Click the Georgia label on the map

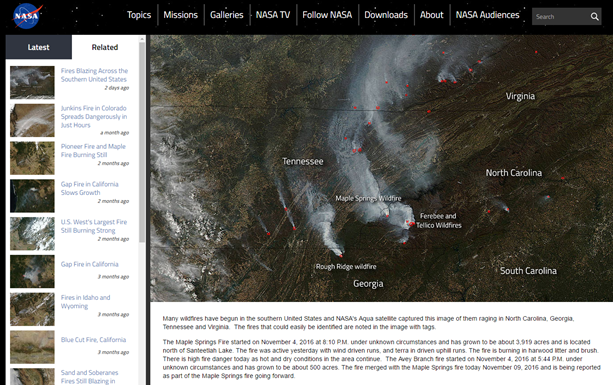(x=368, y=284)
